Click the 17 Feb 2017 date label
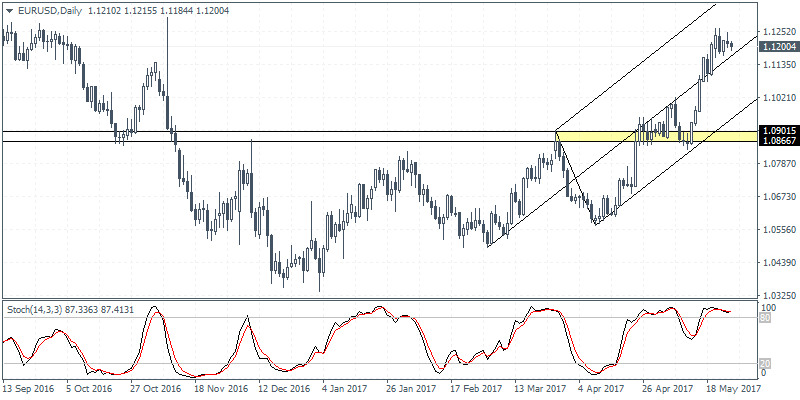The height and width of the screenshot is (400, 800). pos(476,388)
